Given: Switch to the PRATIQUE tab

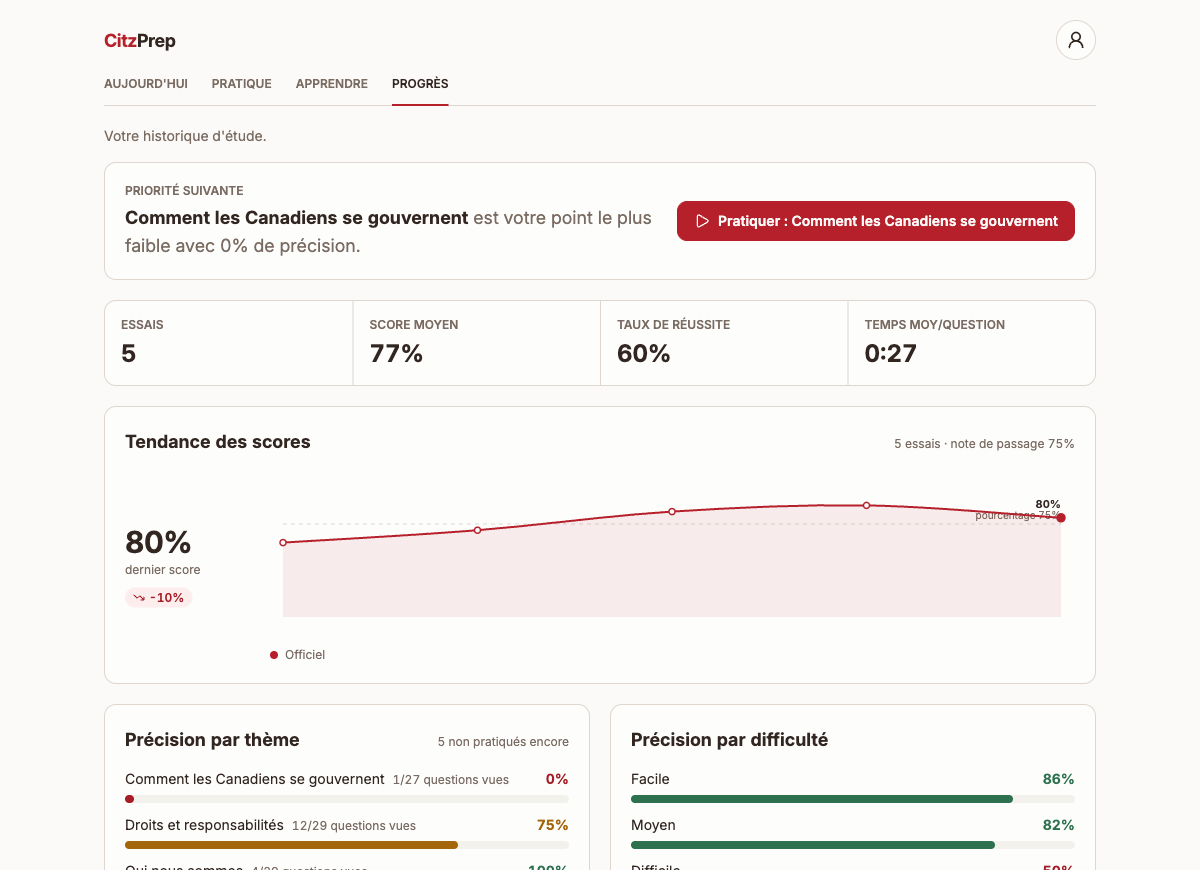Looking at the screenshot, I should (242, 84).
